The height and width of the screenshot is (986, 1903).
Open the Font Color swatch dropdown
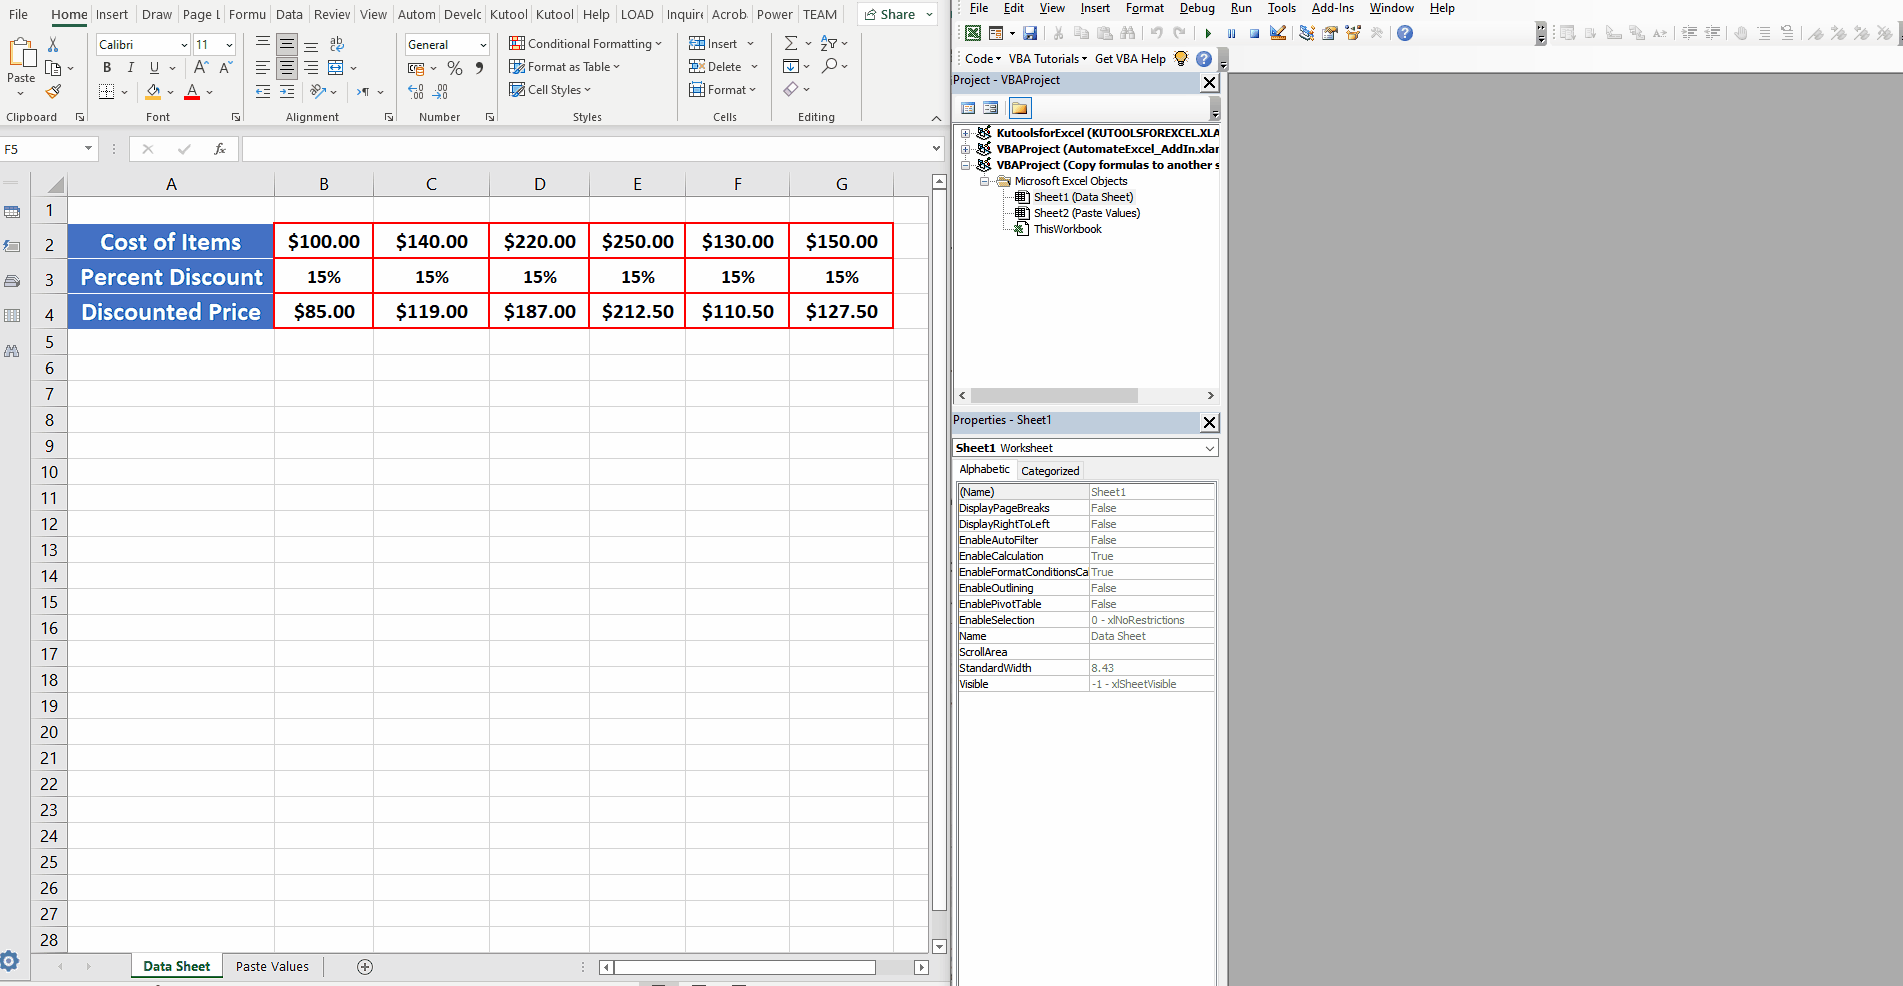coord(209,92)
